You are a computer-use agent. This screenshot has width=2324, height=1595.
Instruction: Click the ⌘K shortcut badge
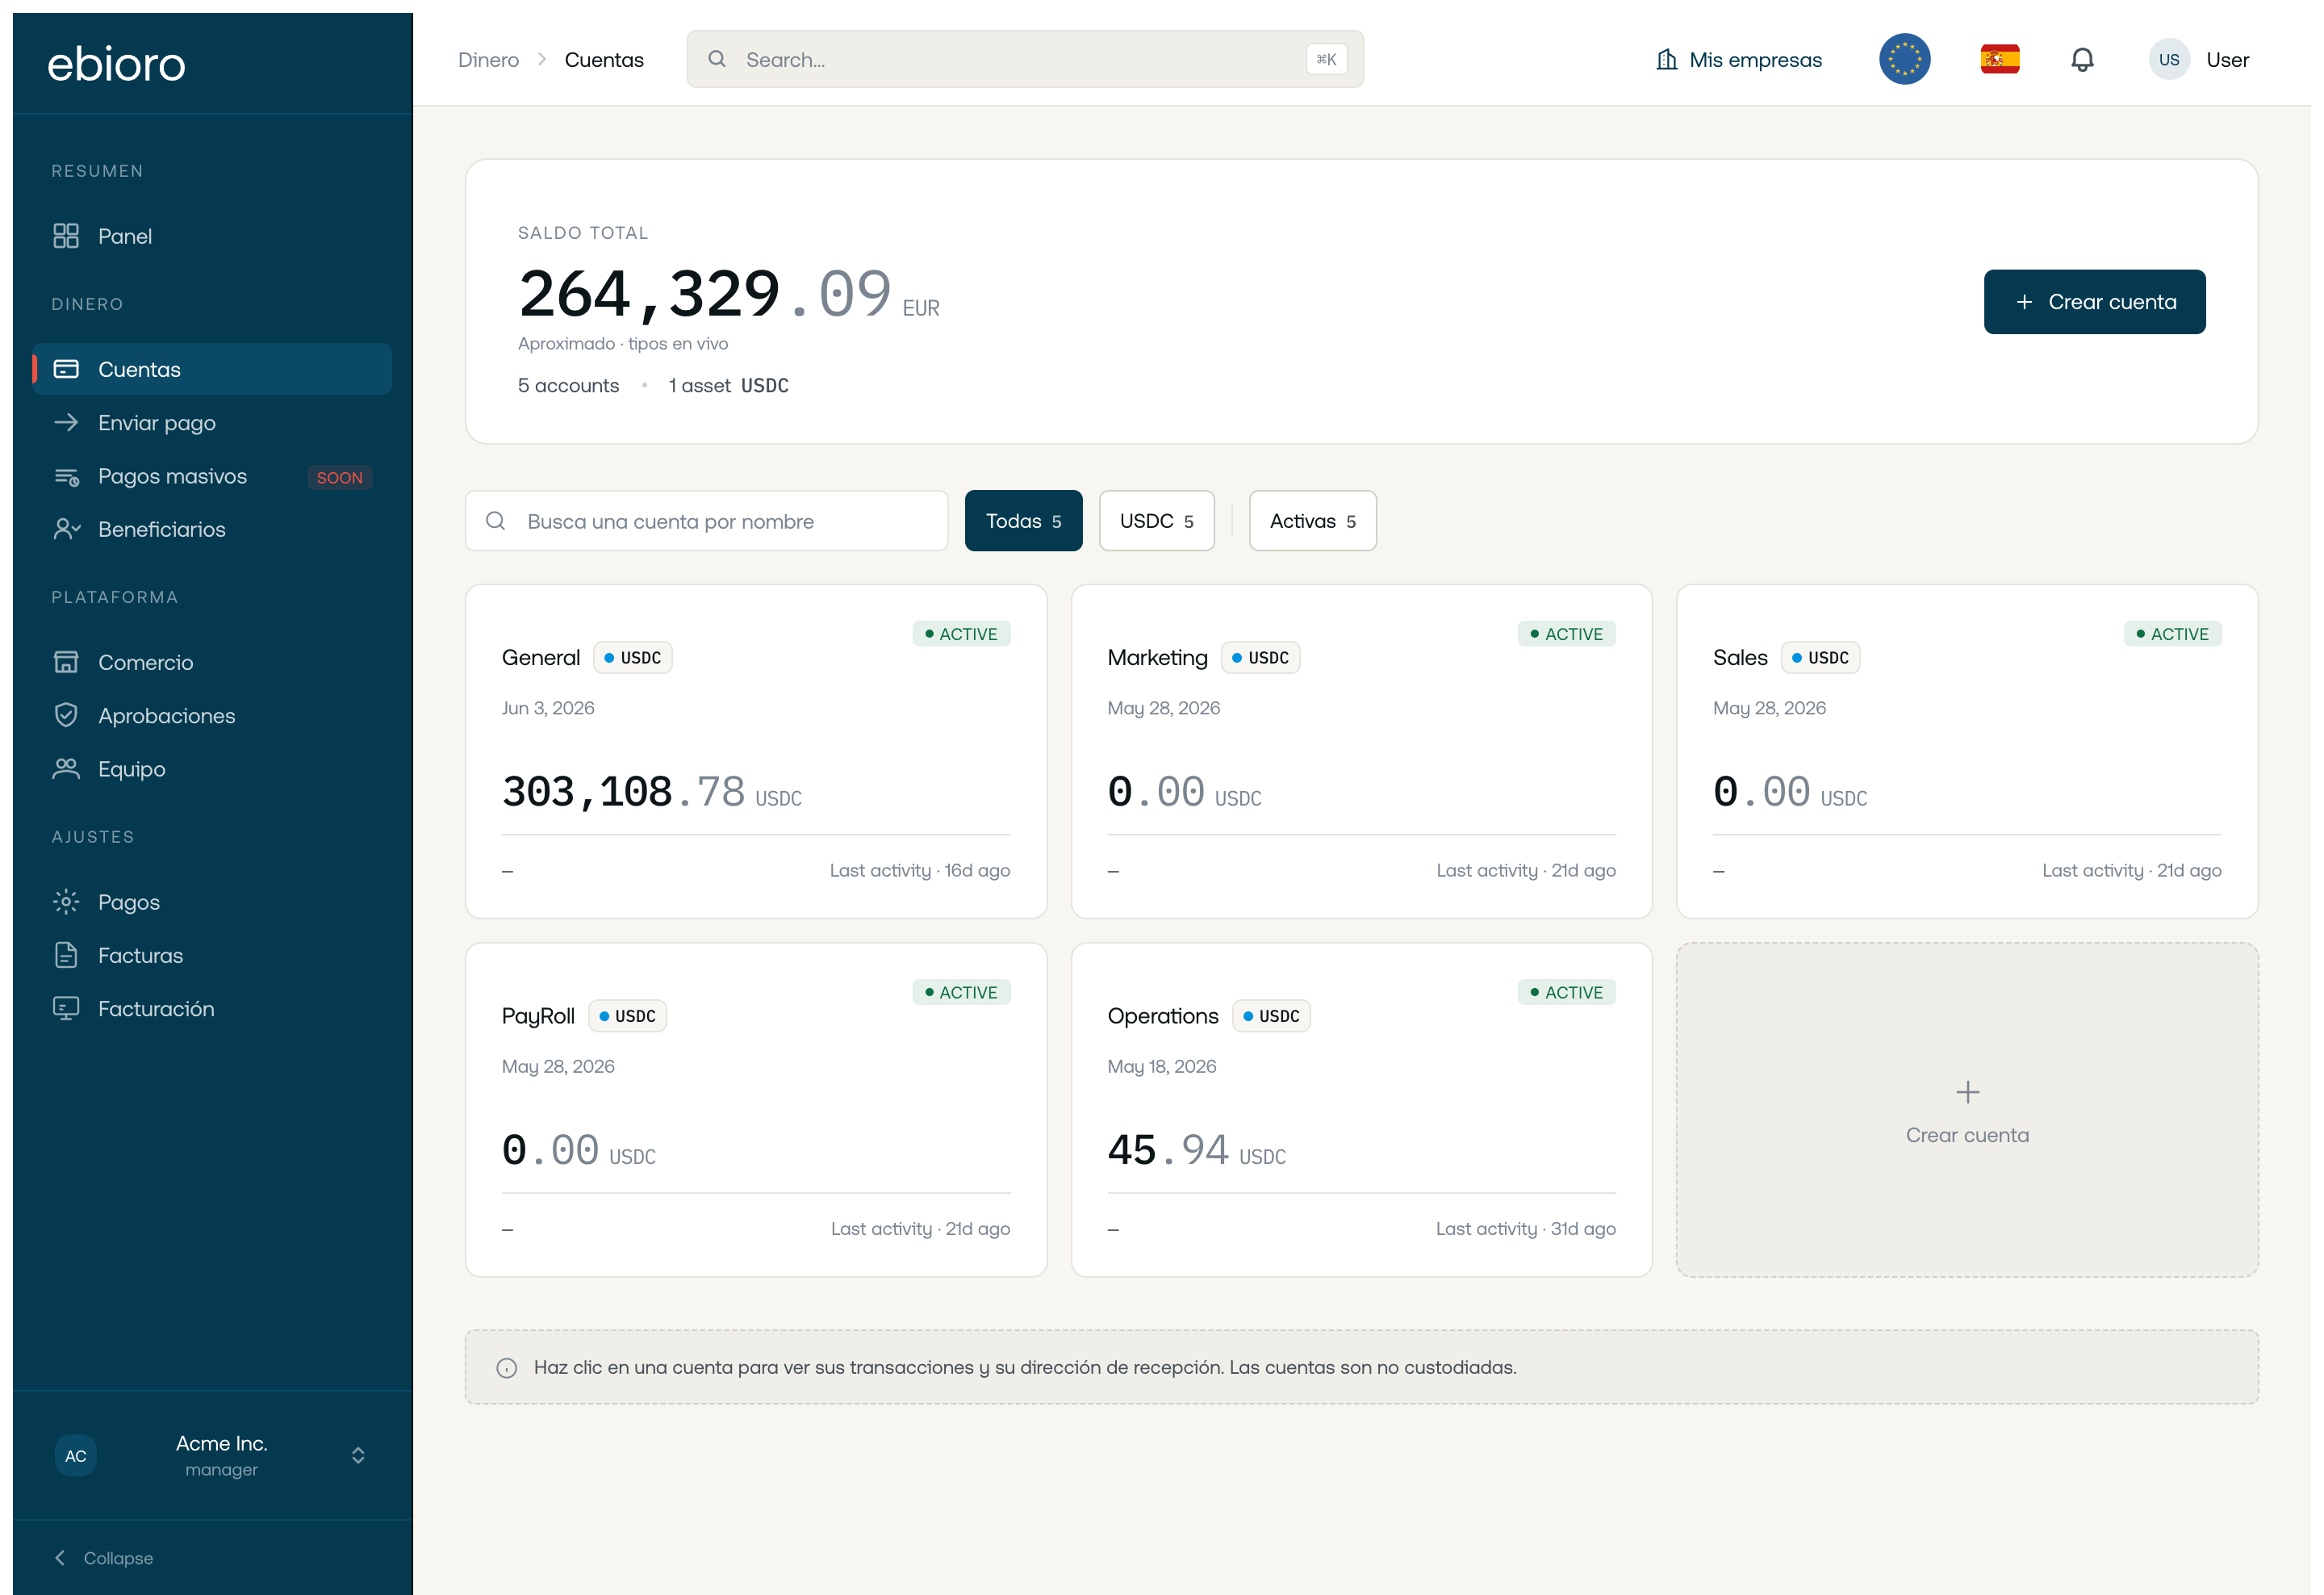[x=1326, y=59]
